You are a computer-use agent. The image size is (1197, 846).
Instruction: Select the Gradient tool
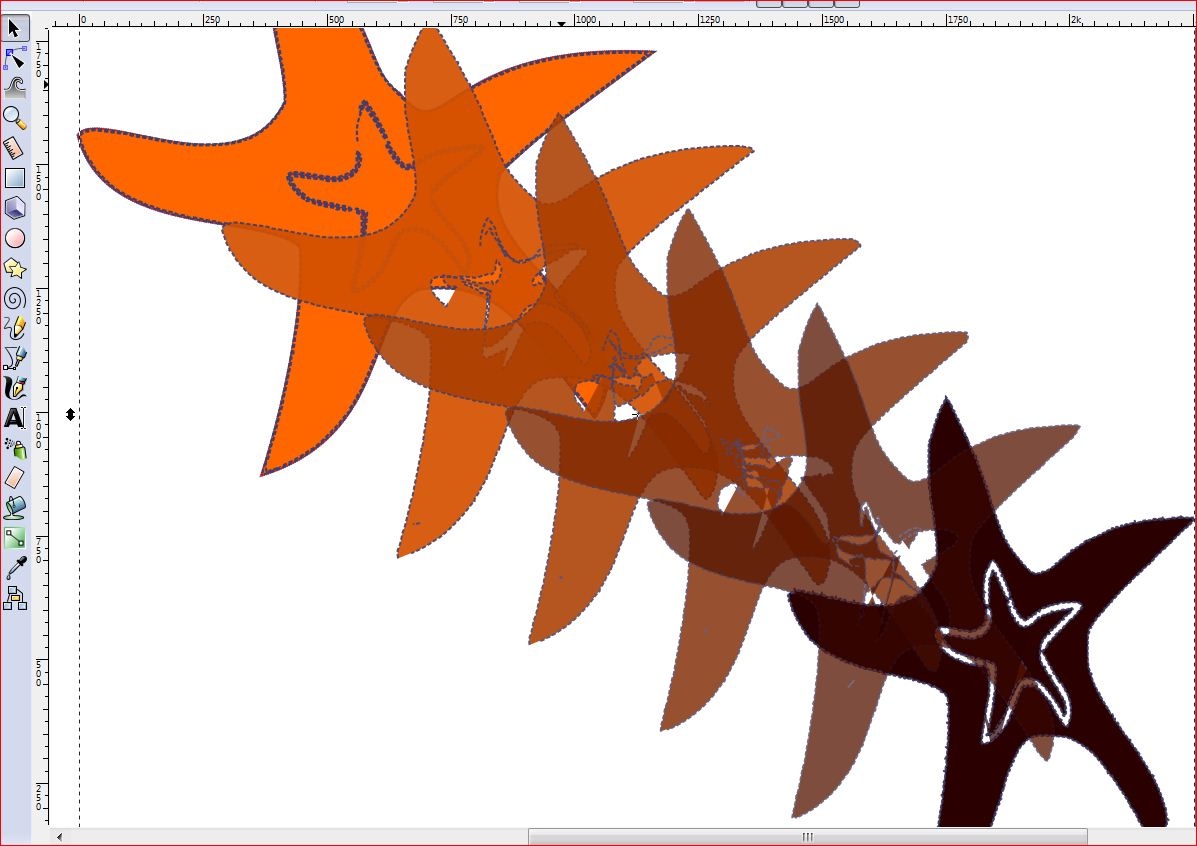15,538
